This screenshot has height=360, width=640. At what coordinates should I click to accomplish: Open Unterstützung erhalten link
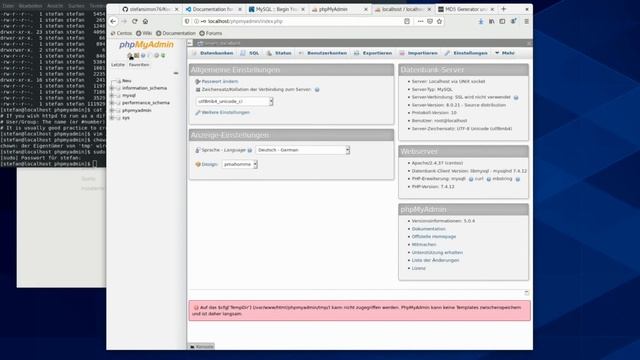click(x=437, y=253)
